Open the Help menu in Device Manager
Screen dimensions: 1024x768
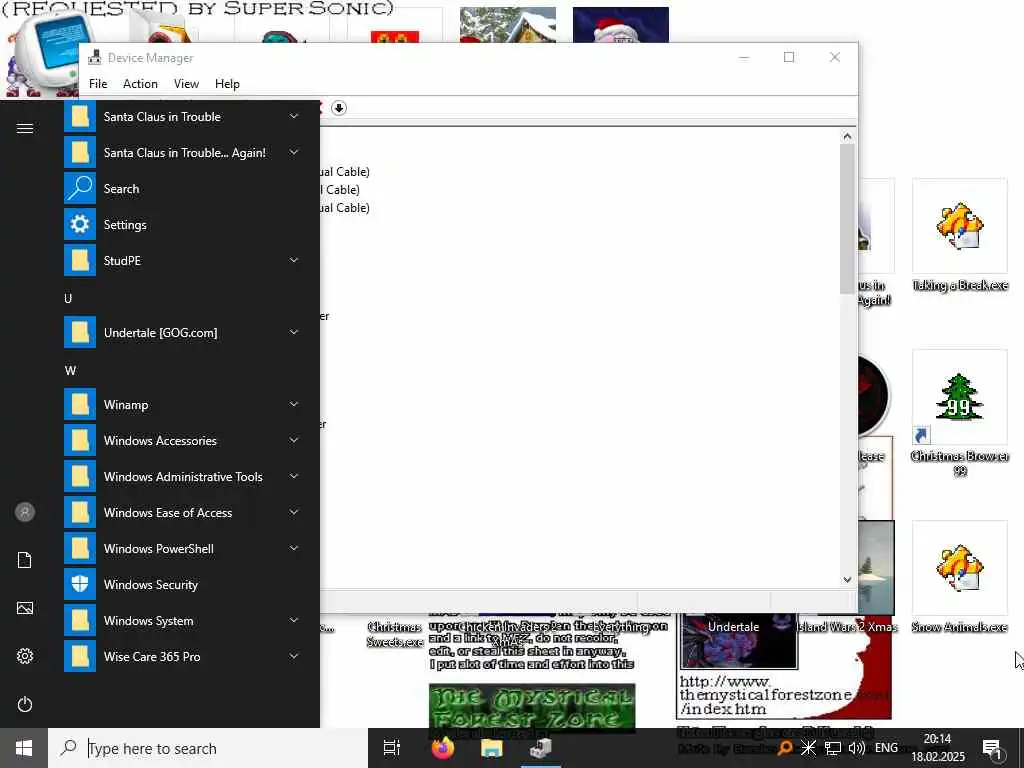click(227, 84)
